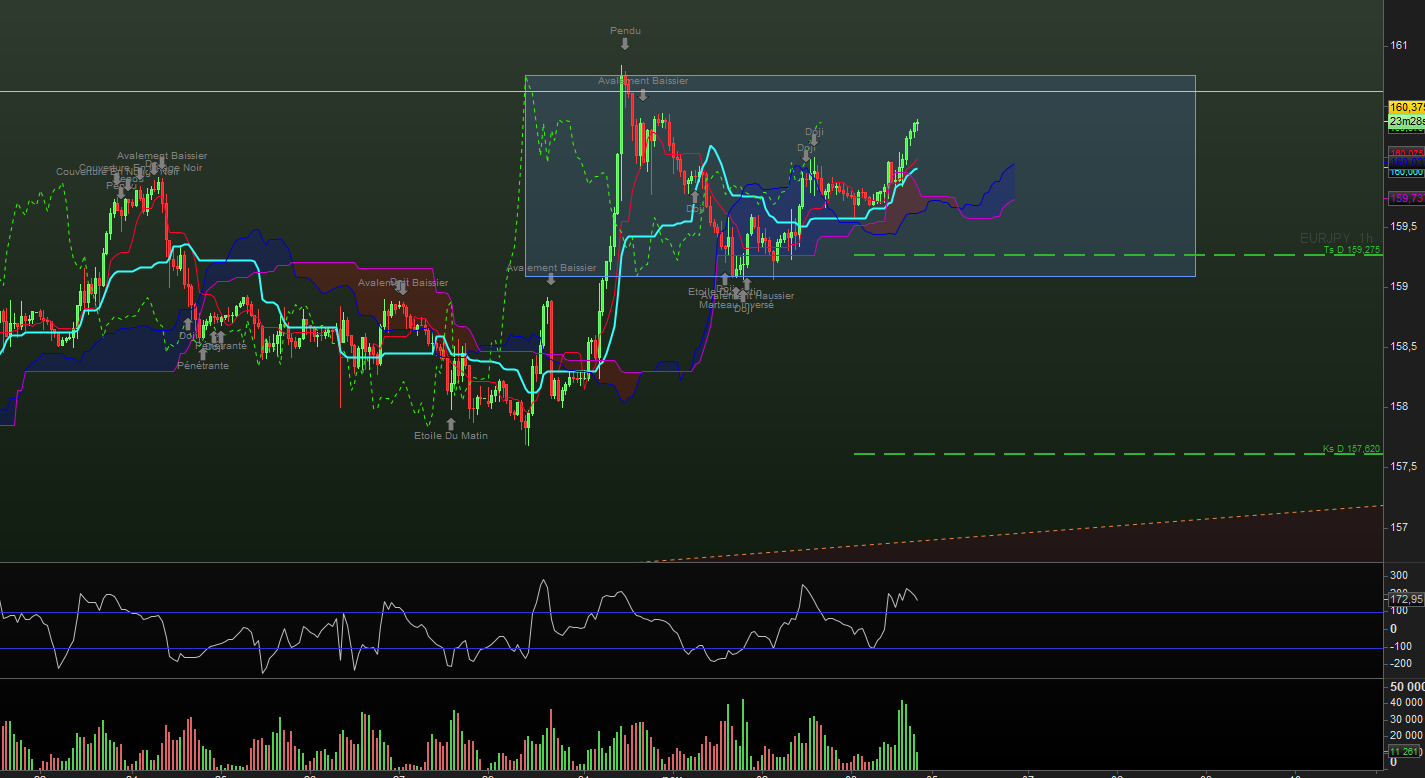This screenshot has height=778, width=1425.
Task: Click the 172,95 oscillator value label
Action: point(1406,599)
